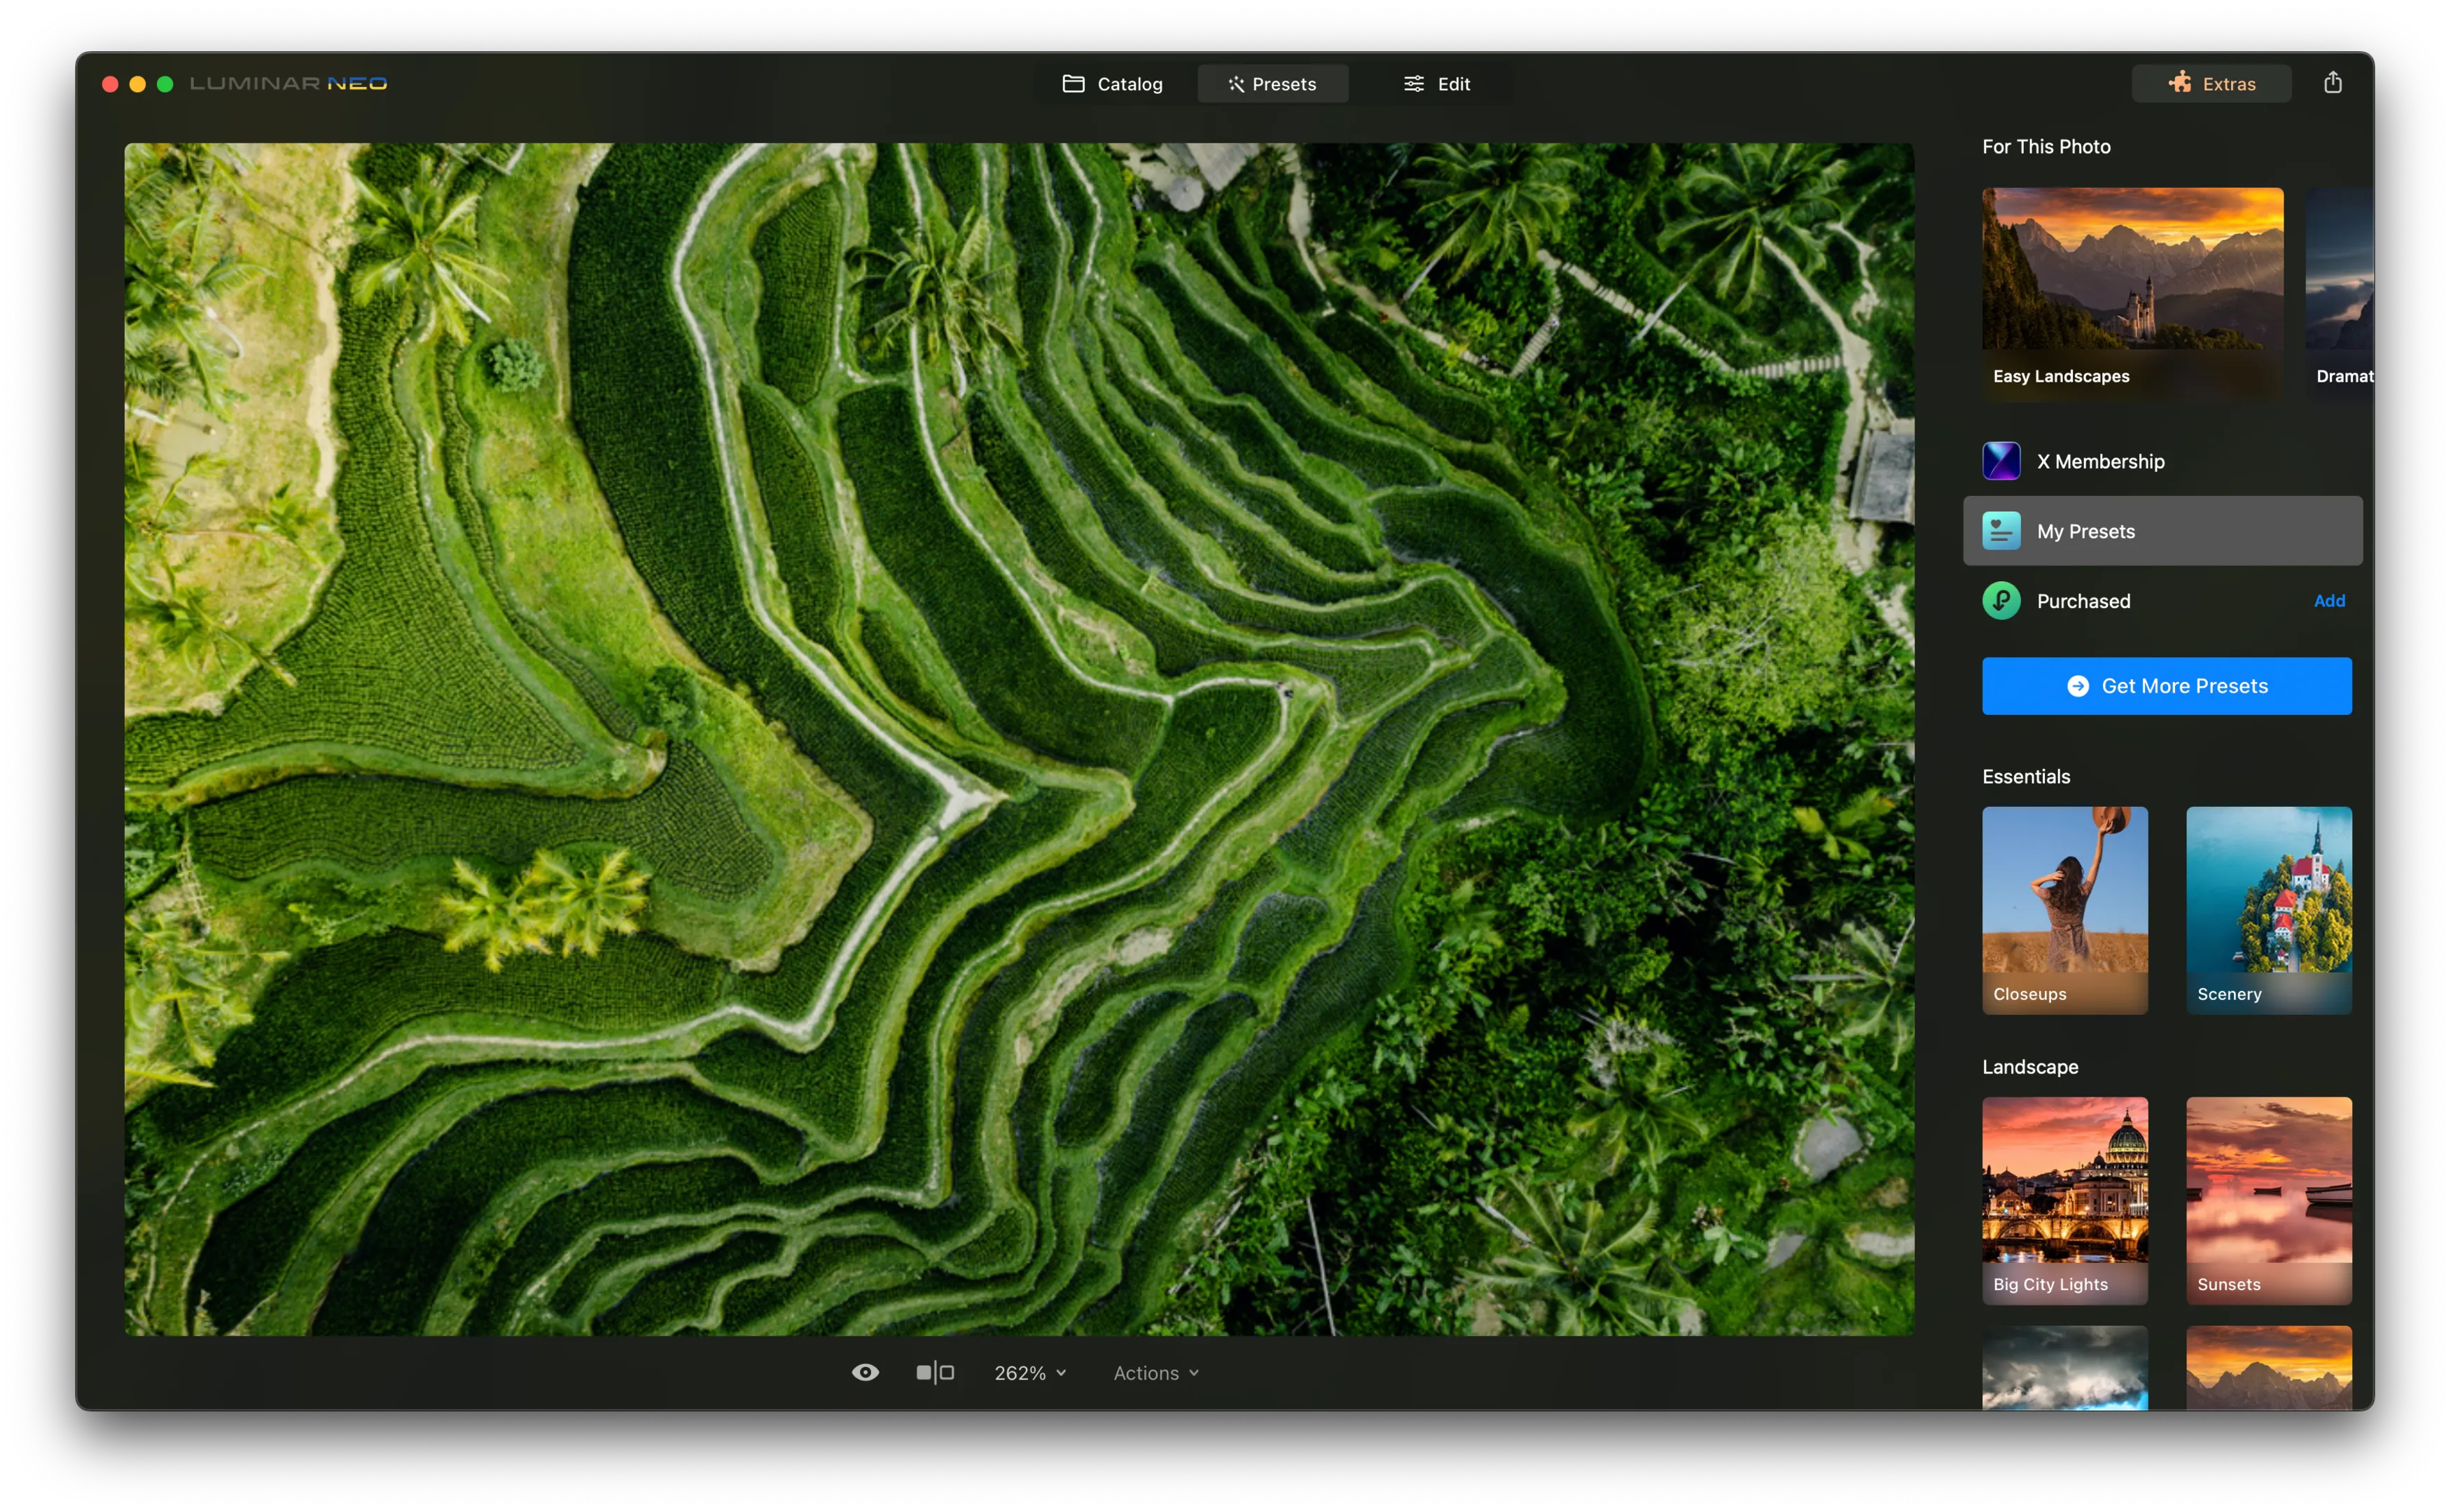Open the 262% zoom dropdown
This screenshot has height=1512, width=2451.
[1030, 1373]
